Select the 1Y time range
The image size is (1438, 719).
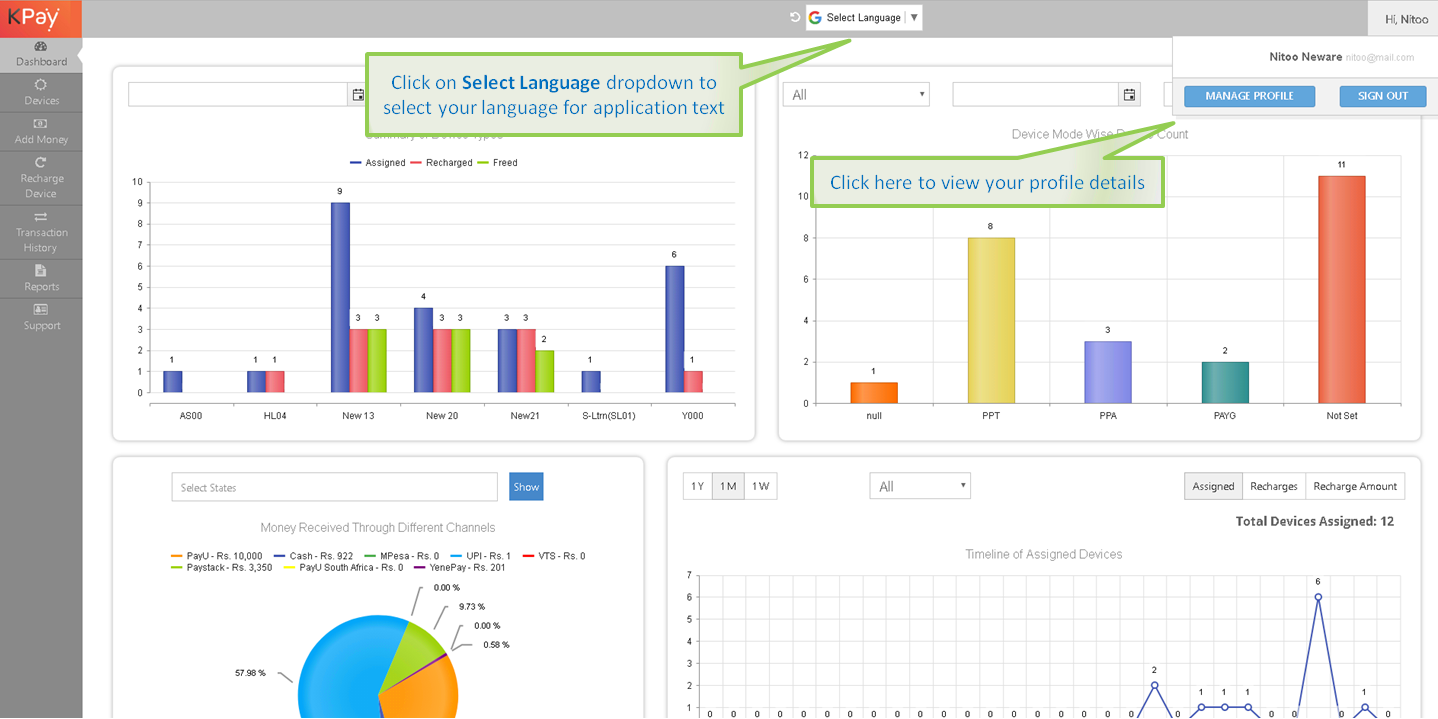[697, 487]
